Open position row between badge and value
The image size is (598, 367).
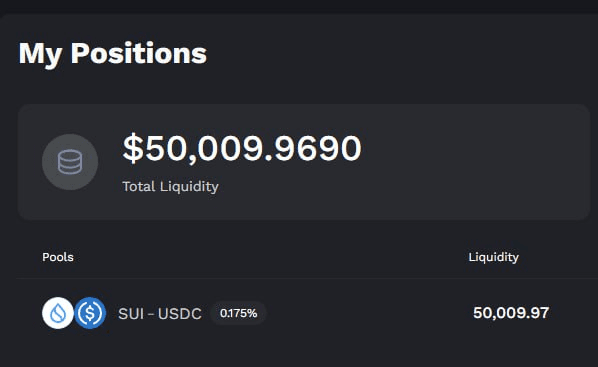(369, 313)
